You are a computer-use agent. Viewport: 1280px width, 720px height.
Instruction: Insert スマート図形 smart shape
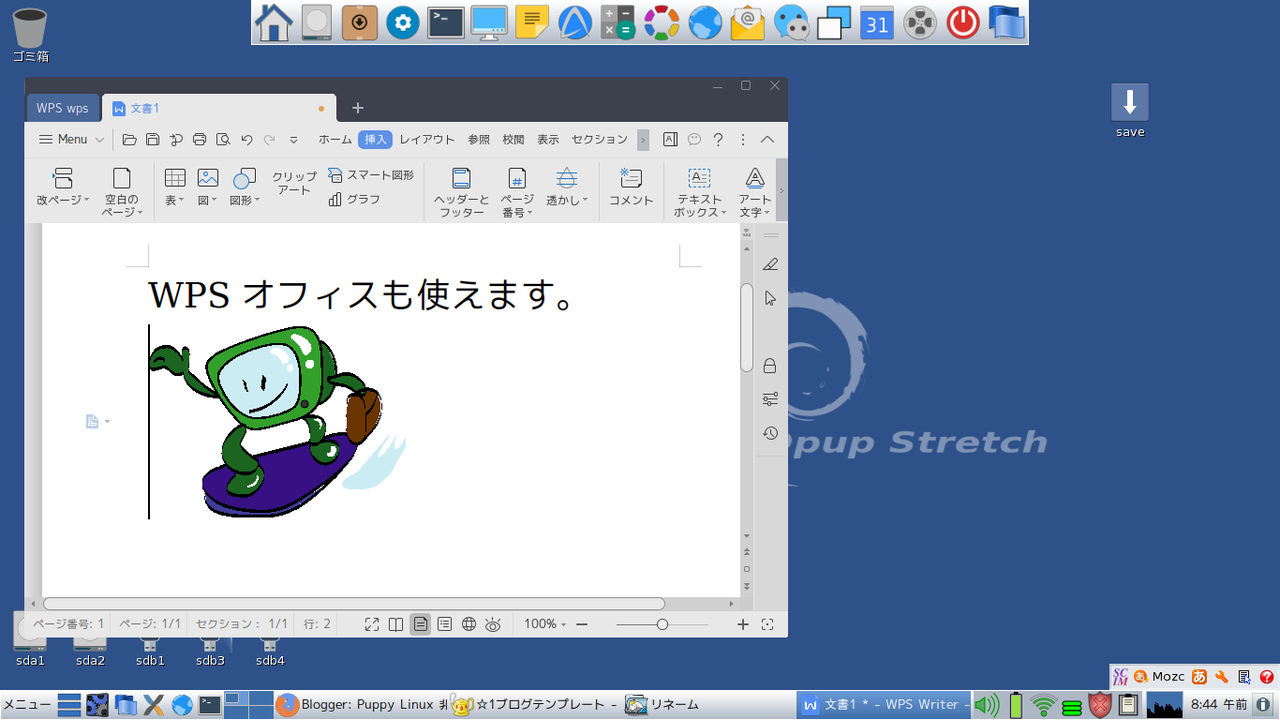[370, 175]
